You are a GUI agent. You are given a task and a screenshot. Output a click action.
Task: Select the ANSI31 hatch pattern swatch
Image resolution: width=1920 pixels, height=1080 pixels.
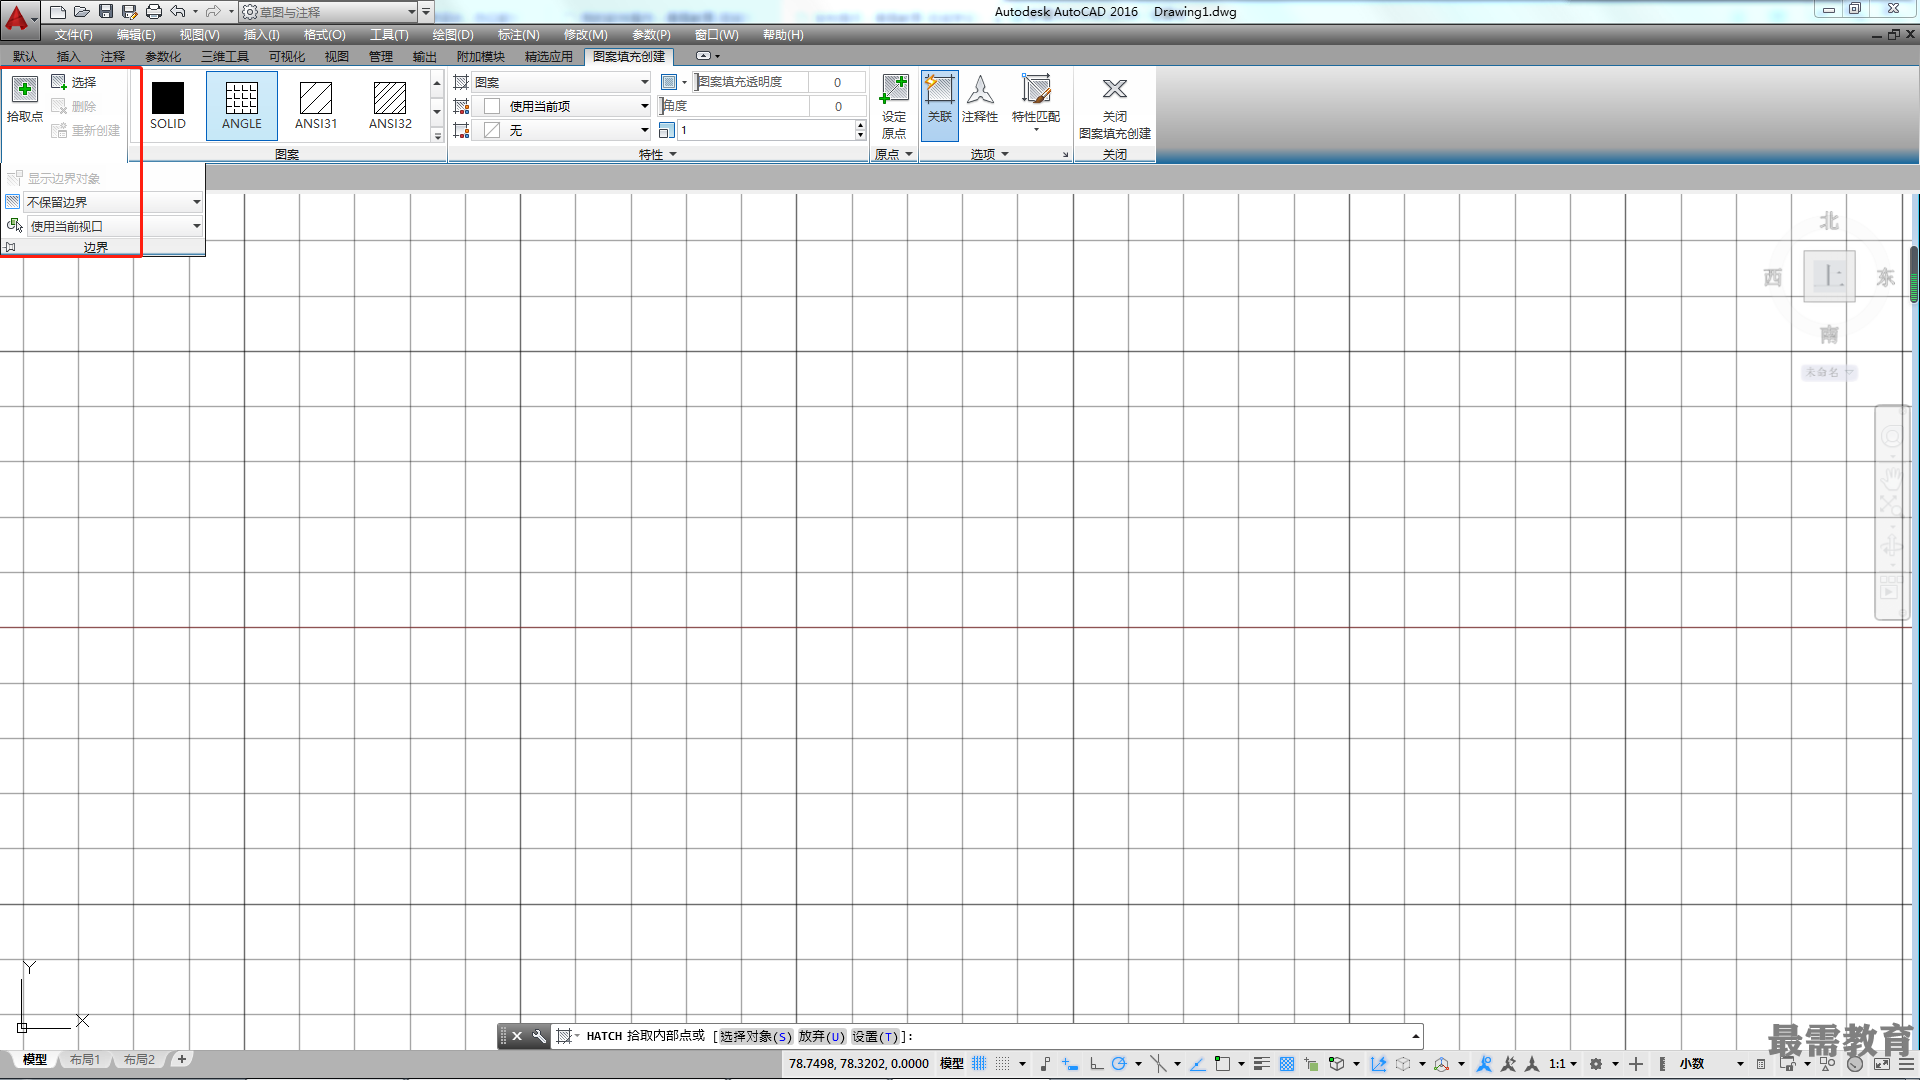(x=316, y=106)
